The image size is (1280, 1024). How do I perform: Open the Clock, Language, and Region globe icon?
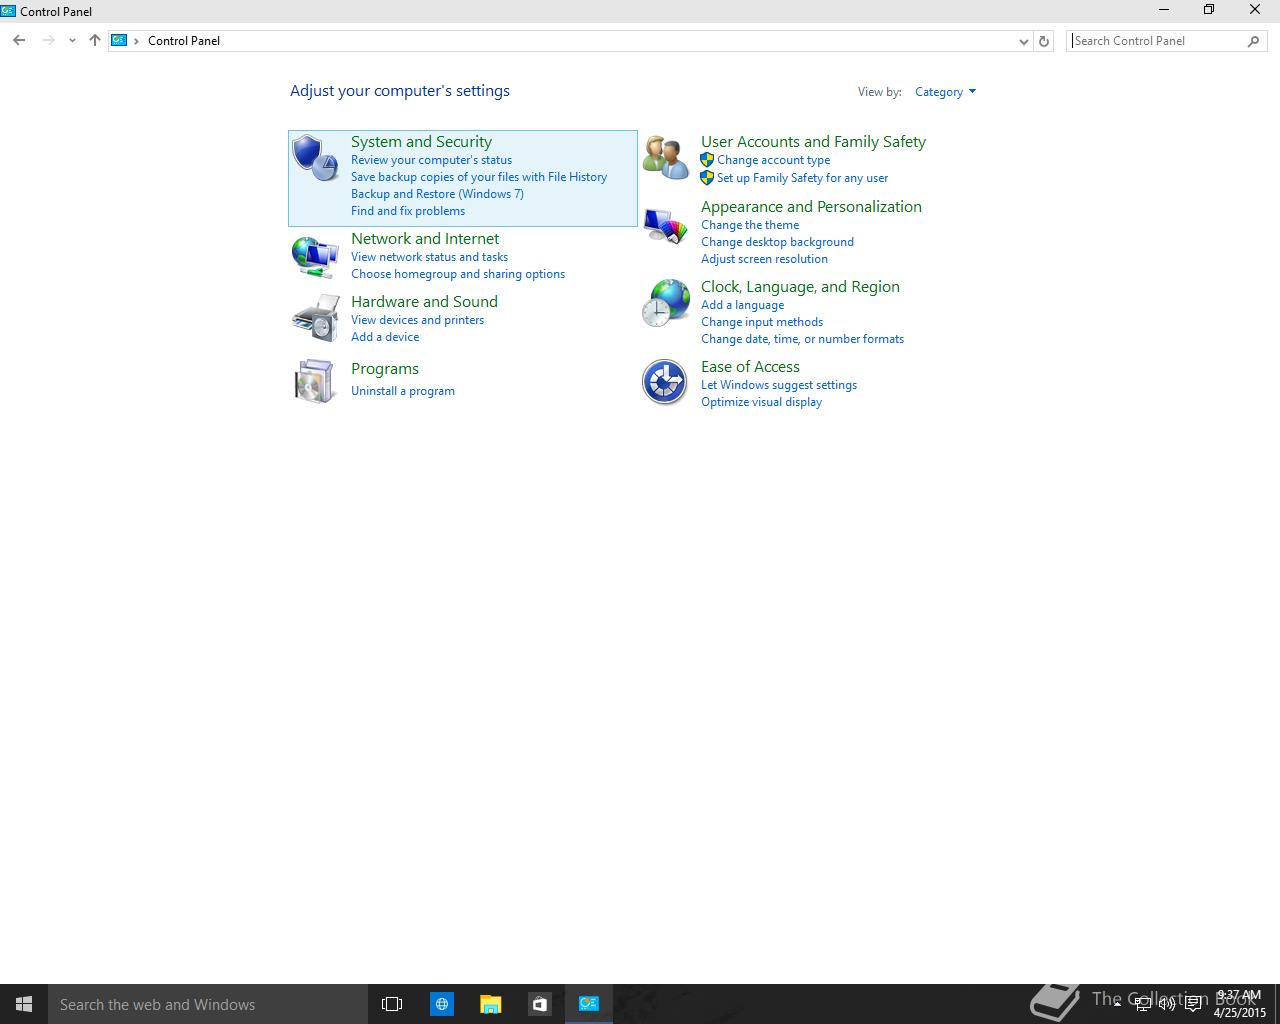666,303
